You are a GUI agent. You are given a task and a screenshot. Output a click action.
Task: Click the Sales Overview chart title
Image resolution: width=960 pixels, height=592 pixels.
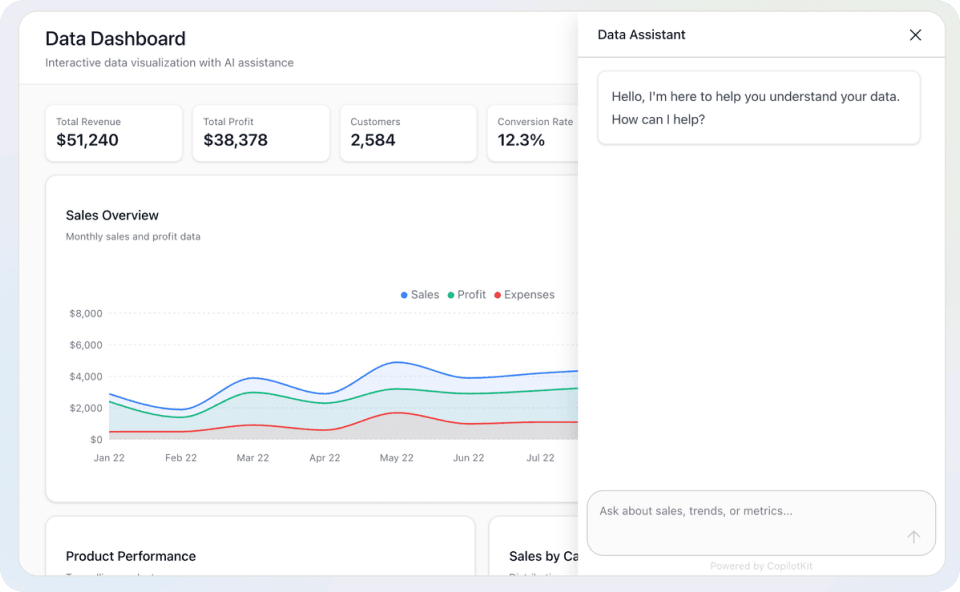(112, 215)
